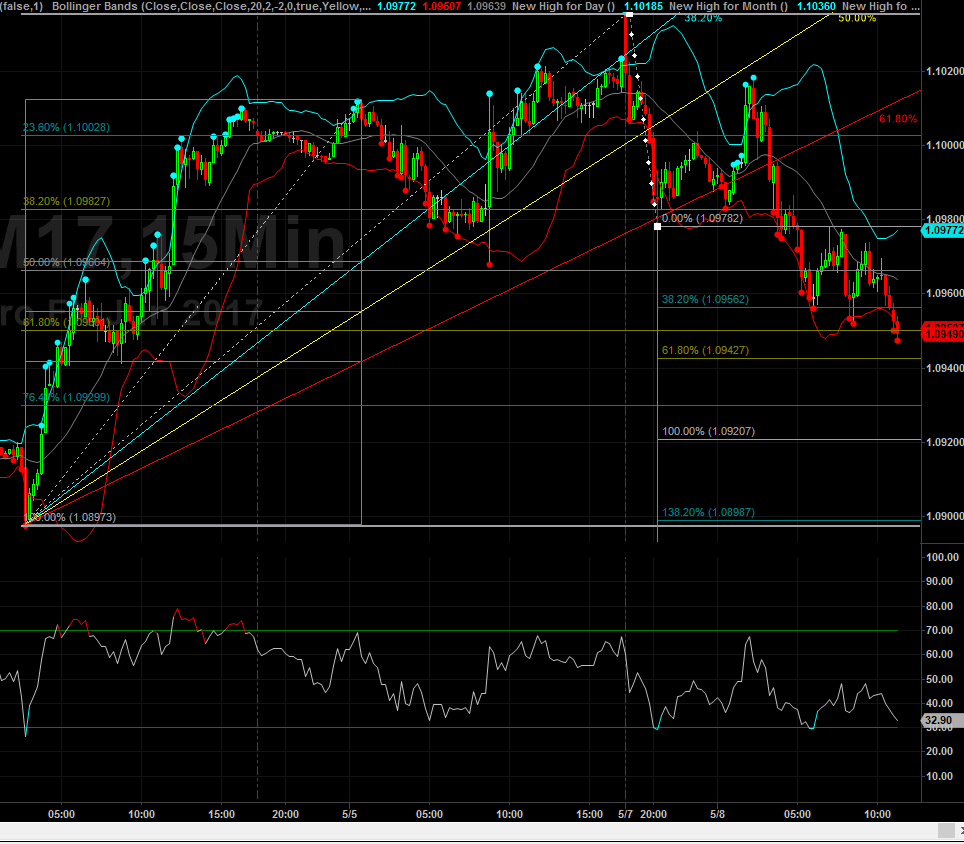964x844 pixels.
Task: Click the 5/8 date marker on time axis
Action: [x=717, y=814]
